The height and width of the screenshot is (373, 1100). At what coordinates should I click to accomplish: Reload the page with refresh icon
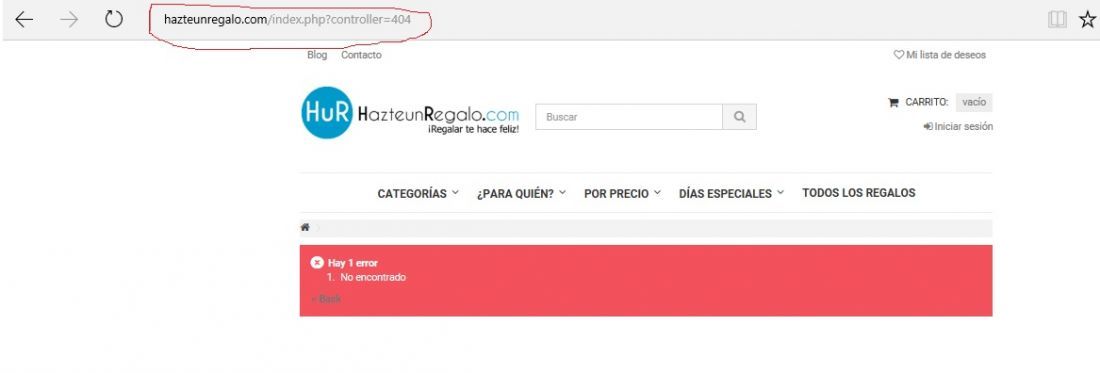(x=114, y=19)
